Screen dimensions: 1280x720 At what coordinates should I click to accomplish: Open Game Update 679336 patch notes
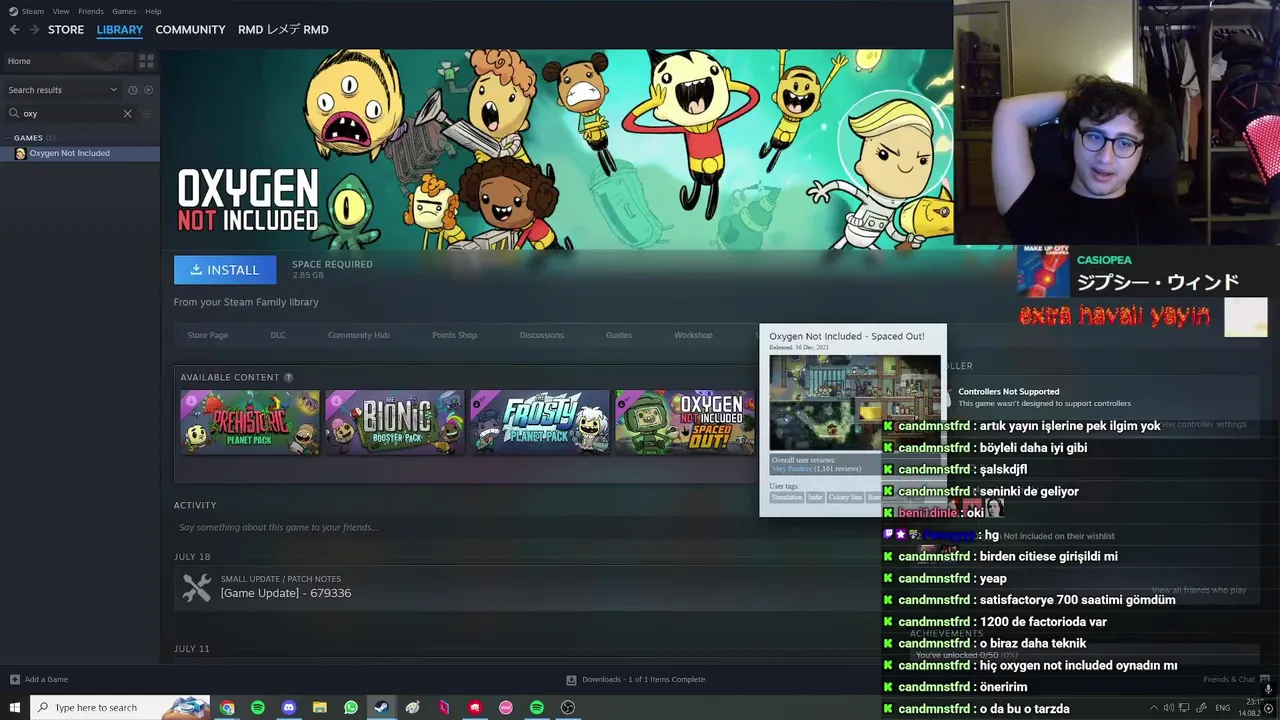tap(286, 593)
